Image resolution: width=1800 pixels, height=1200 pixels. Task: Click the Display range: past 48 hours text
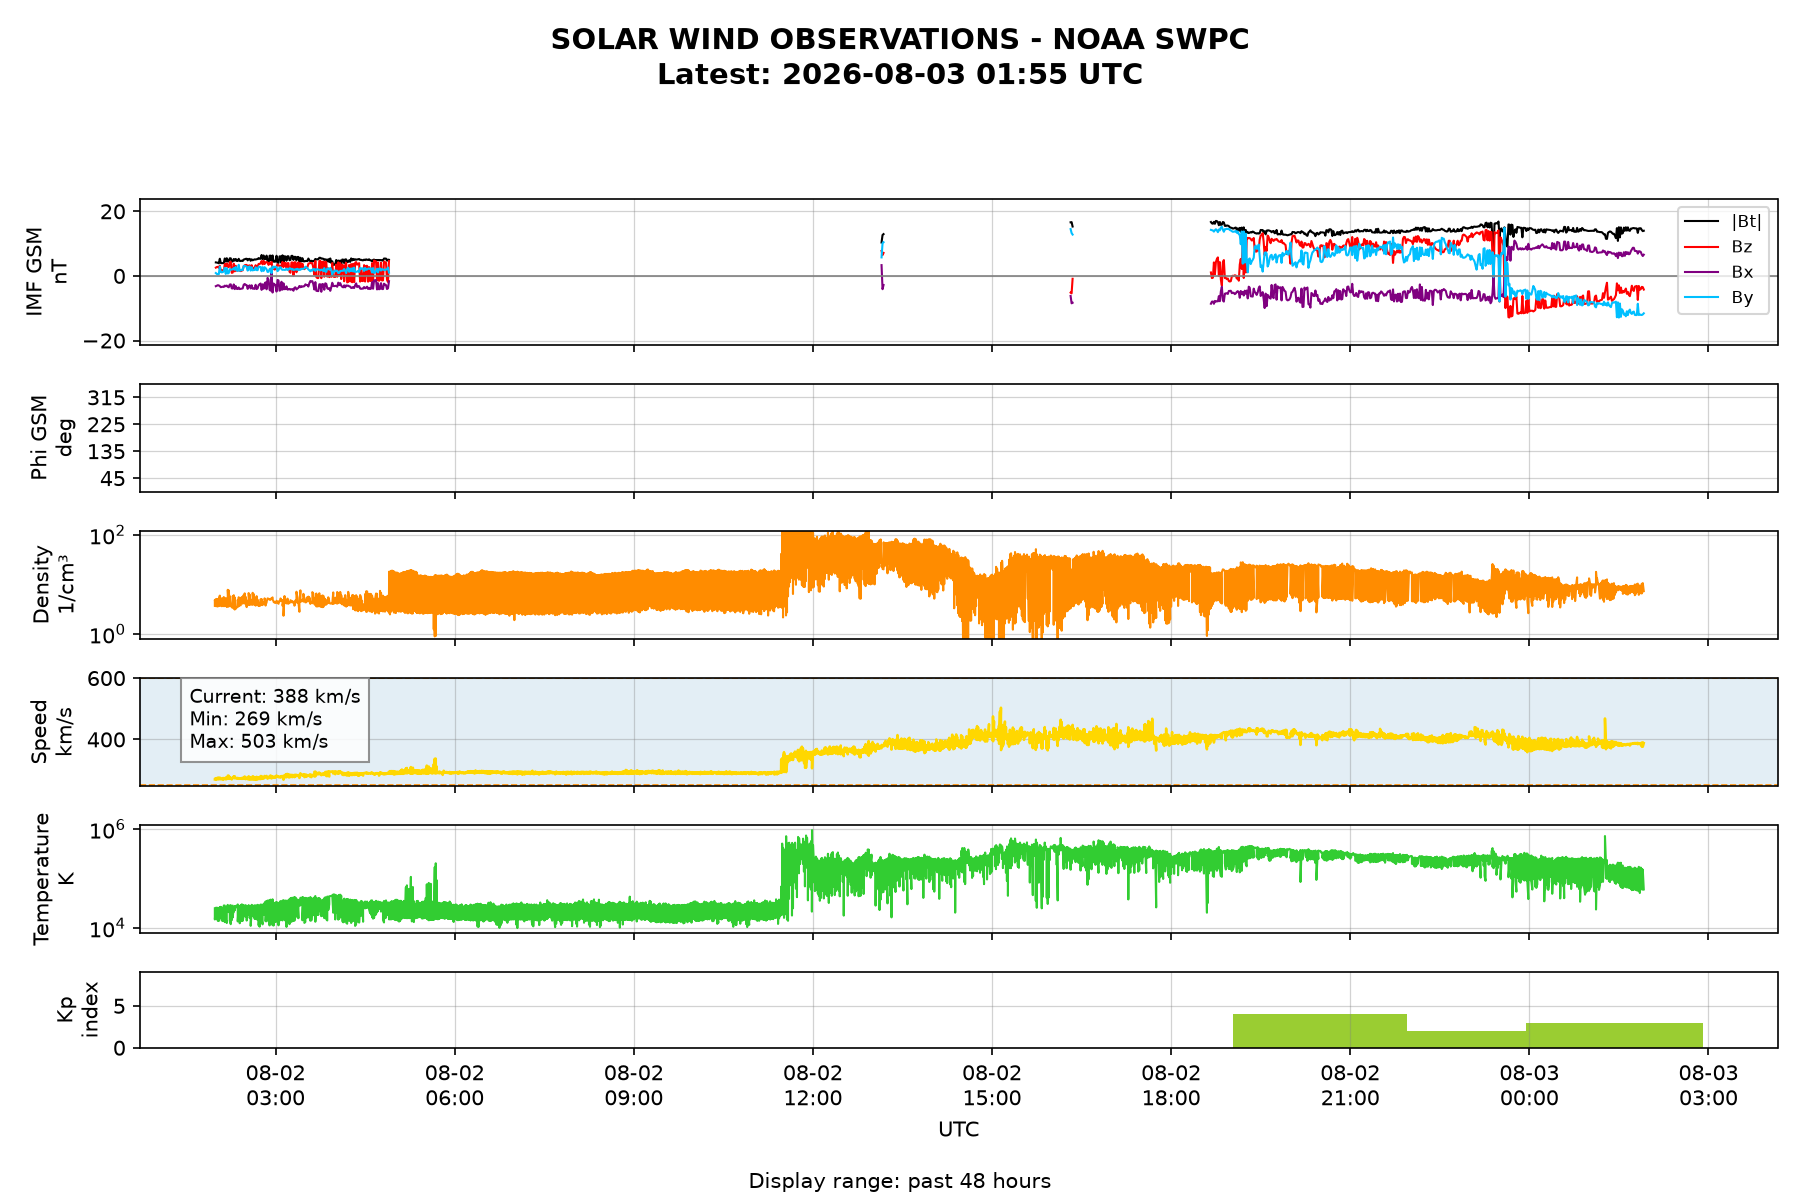(x=900, y=1181)
